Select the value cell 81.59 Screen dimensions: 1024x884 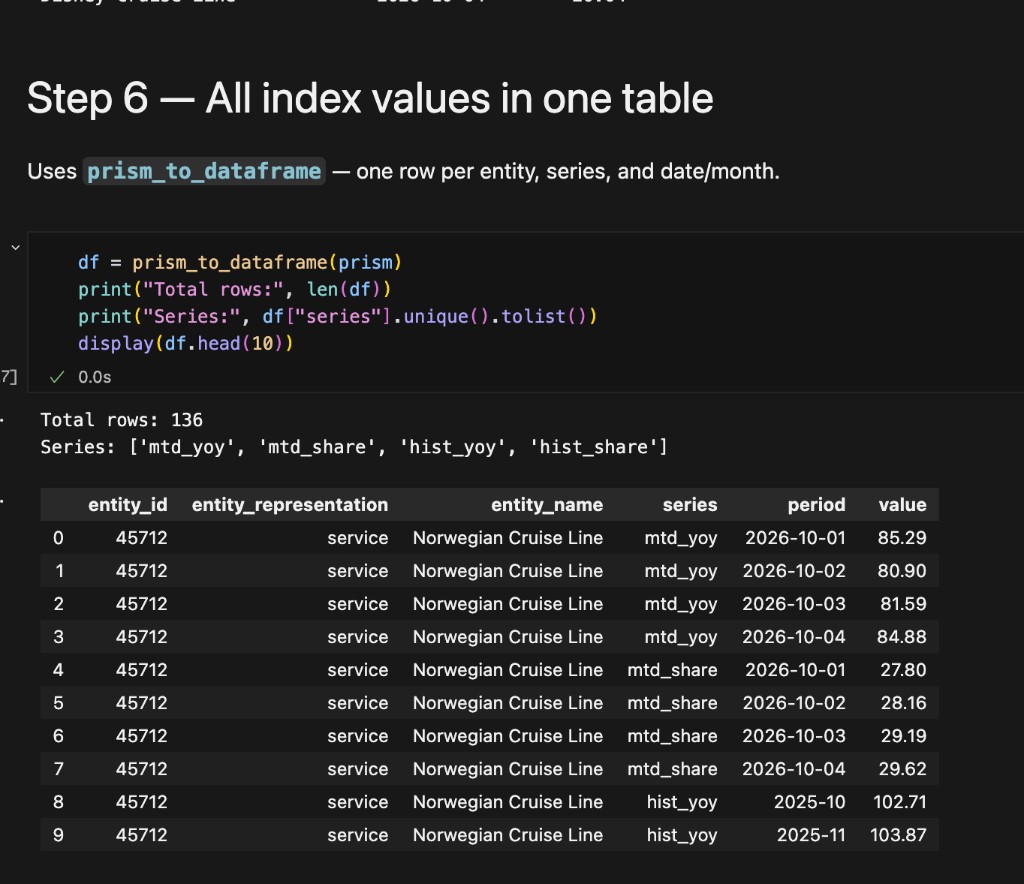(903, 604)
